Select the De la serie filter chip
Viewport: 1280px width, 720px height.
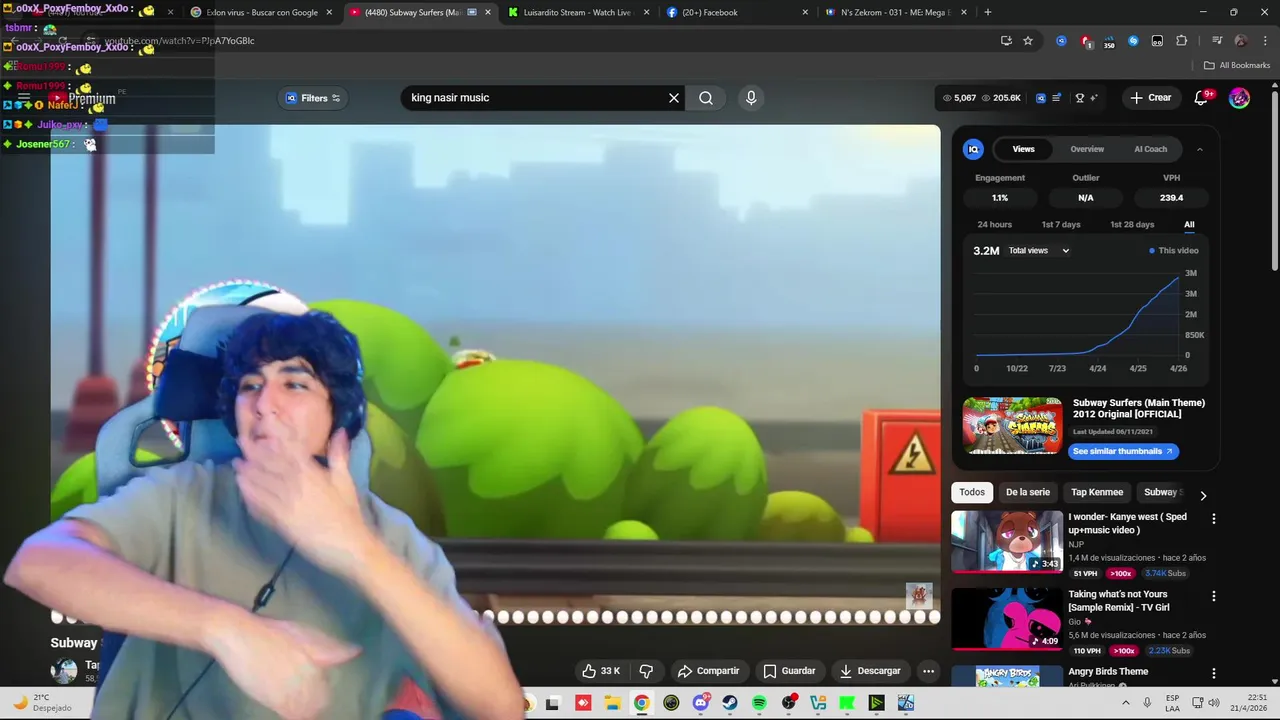1028,492
